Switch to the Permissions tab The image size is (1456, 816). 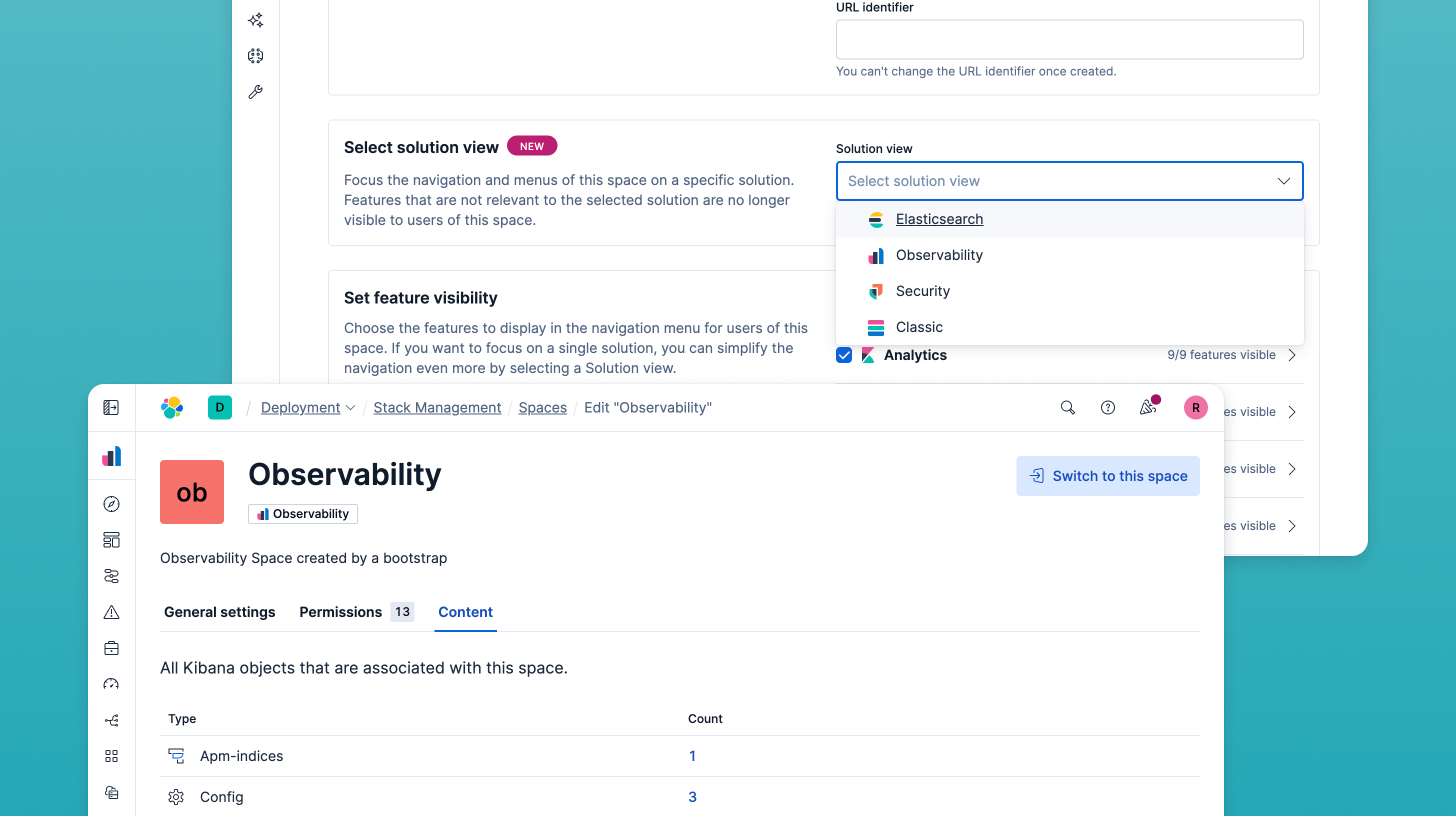point(341,612)
